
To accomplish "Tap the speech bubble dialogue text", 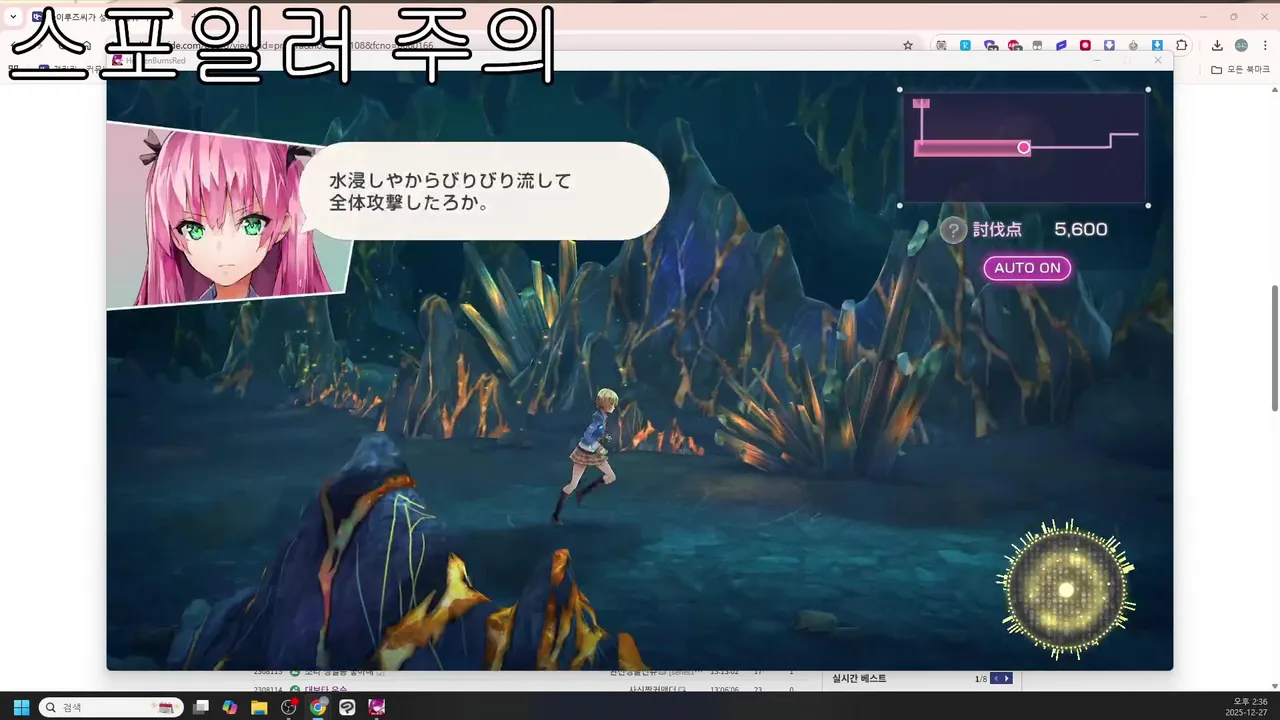I will coord(450,191).
